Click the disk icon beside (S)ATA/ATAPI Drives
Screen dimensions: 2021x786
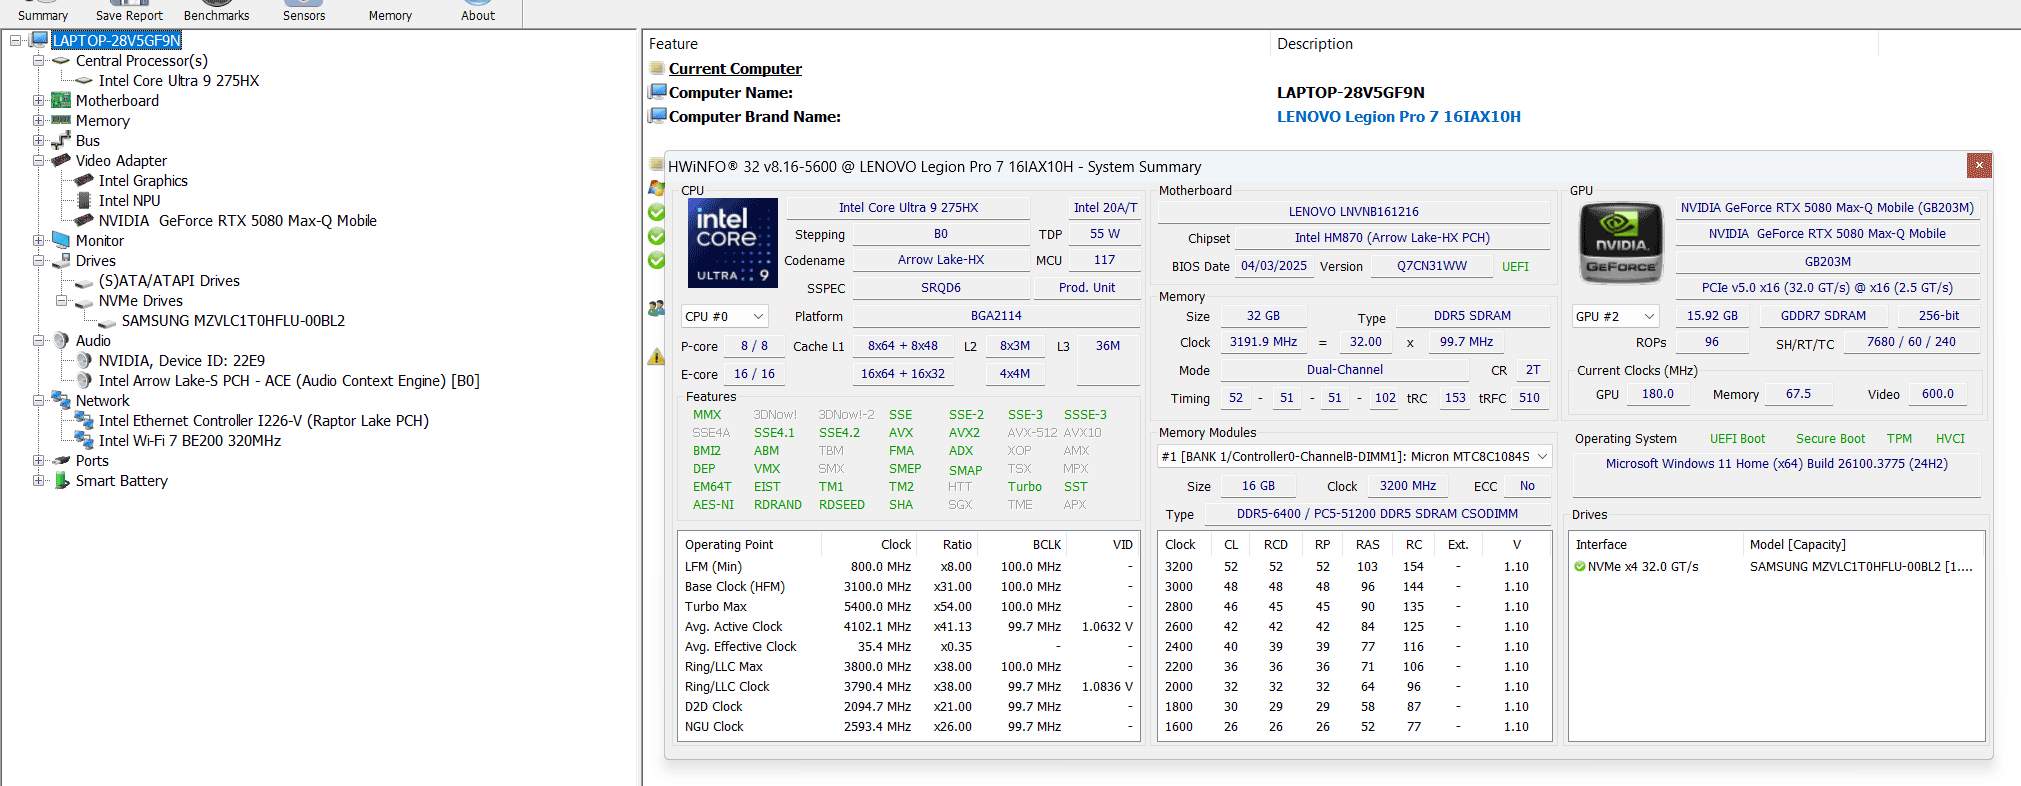coord(84,283)
